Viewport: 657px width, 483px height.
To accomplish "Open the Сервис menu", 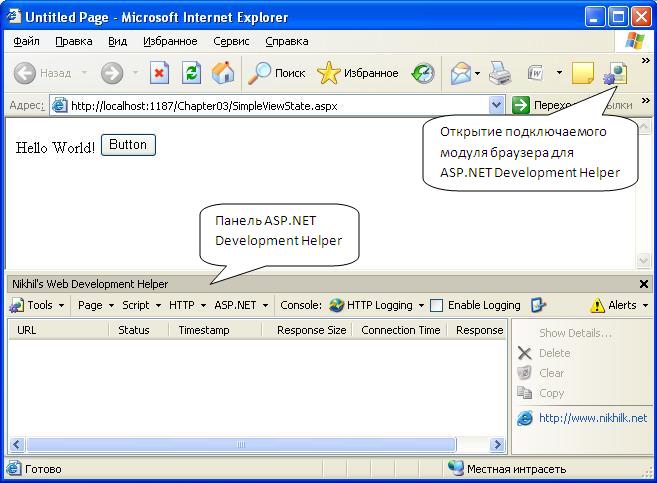I will pyautogui.click(x=231, y=41).
